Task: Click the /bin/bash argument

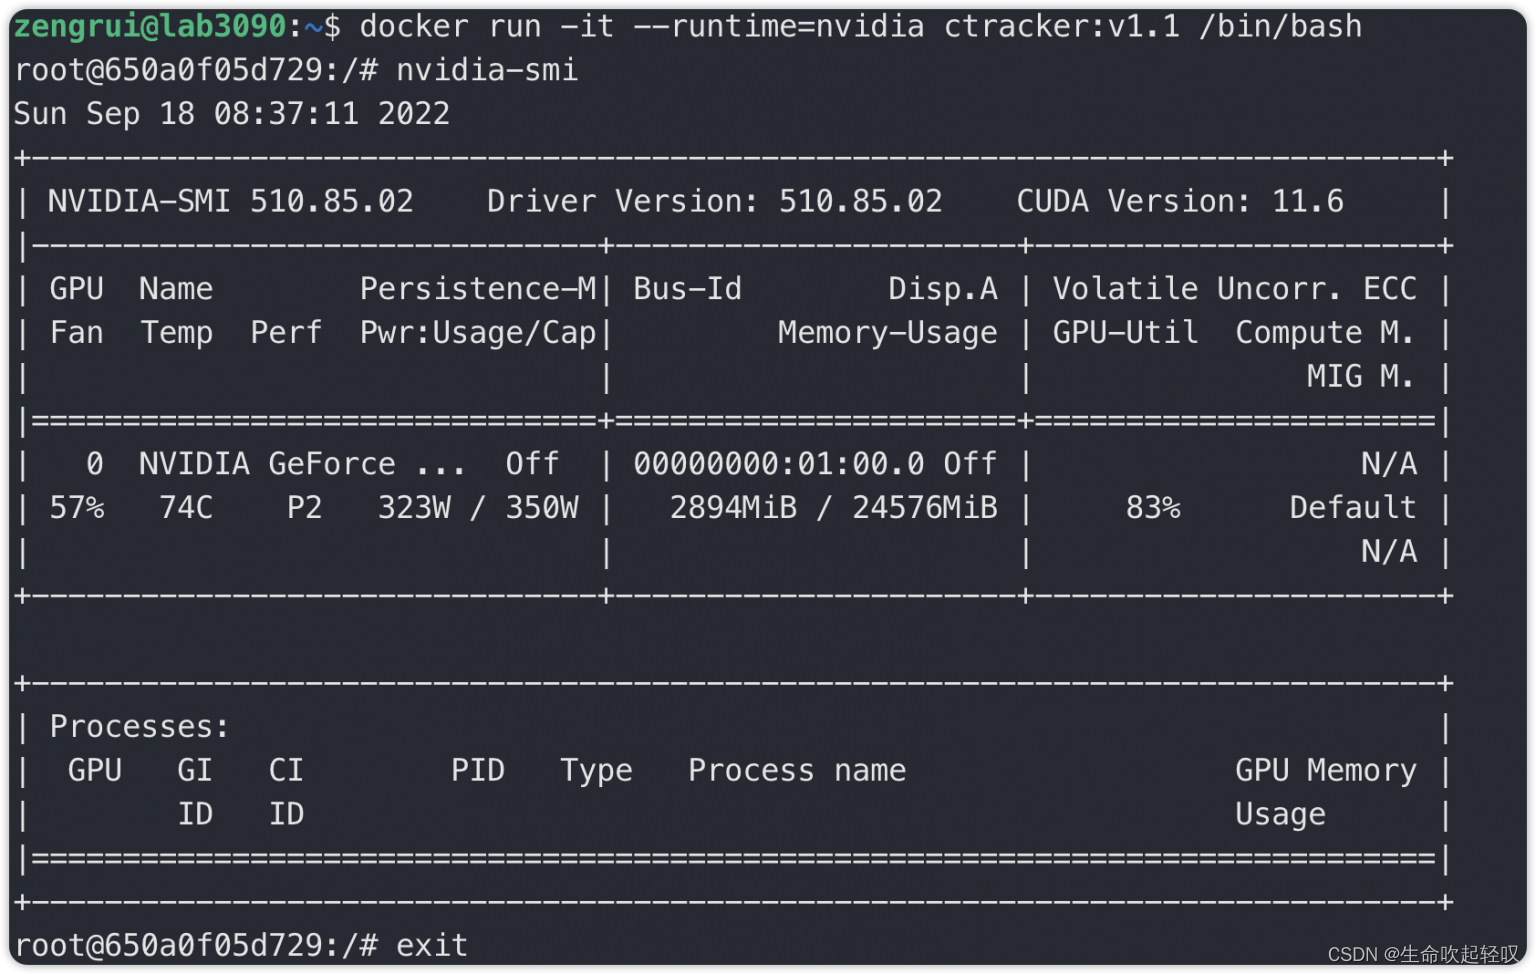Action: click(x=1281, y=26)
